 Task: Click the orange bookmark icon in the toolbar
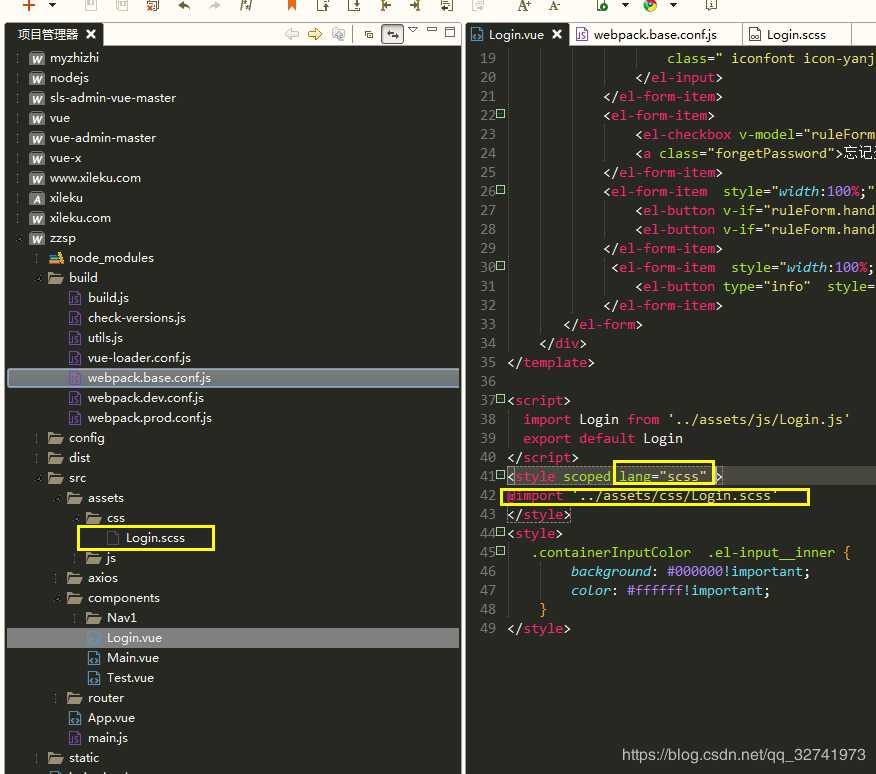292,5
